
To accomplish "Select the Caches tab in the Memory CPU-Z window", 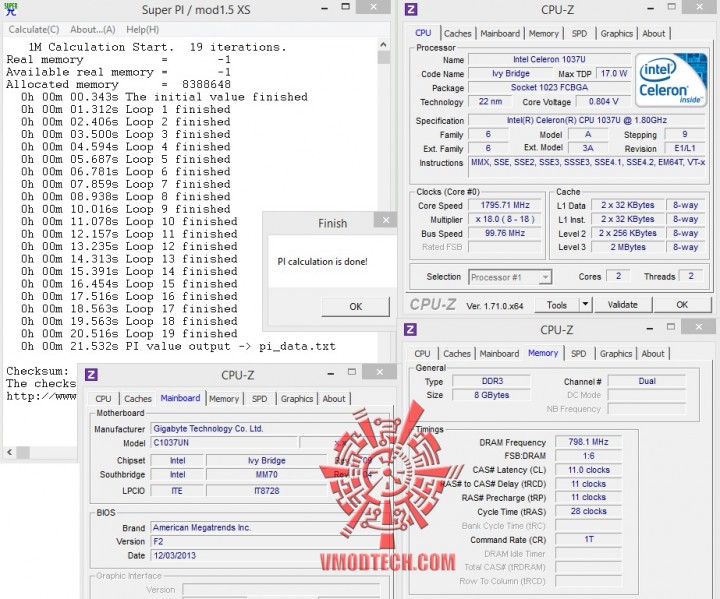I will 456,354.
